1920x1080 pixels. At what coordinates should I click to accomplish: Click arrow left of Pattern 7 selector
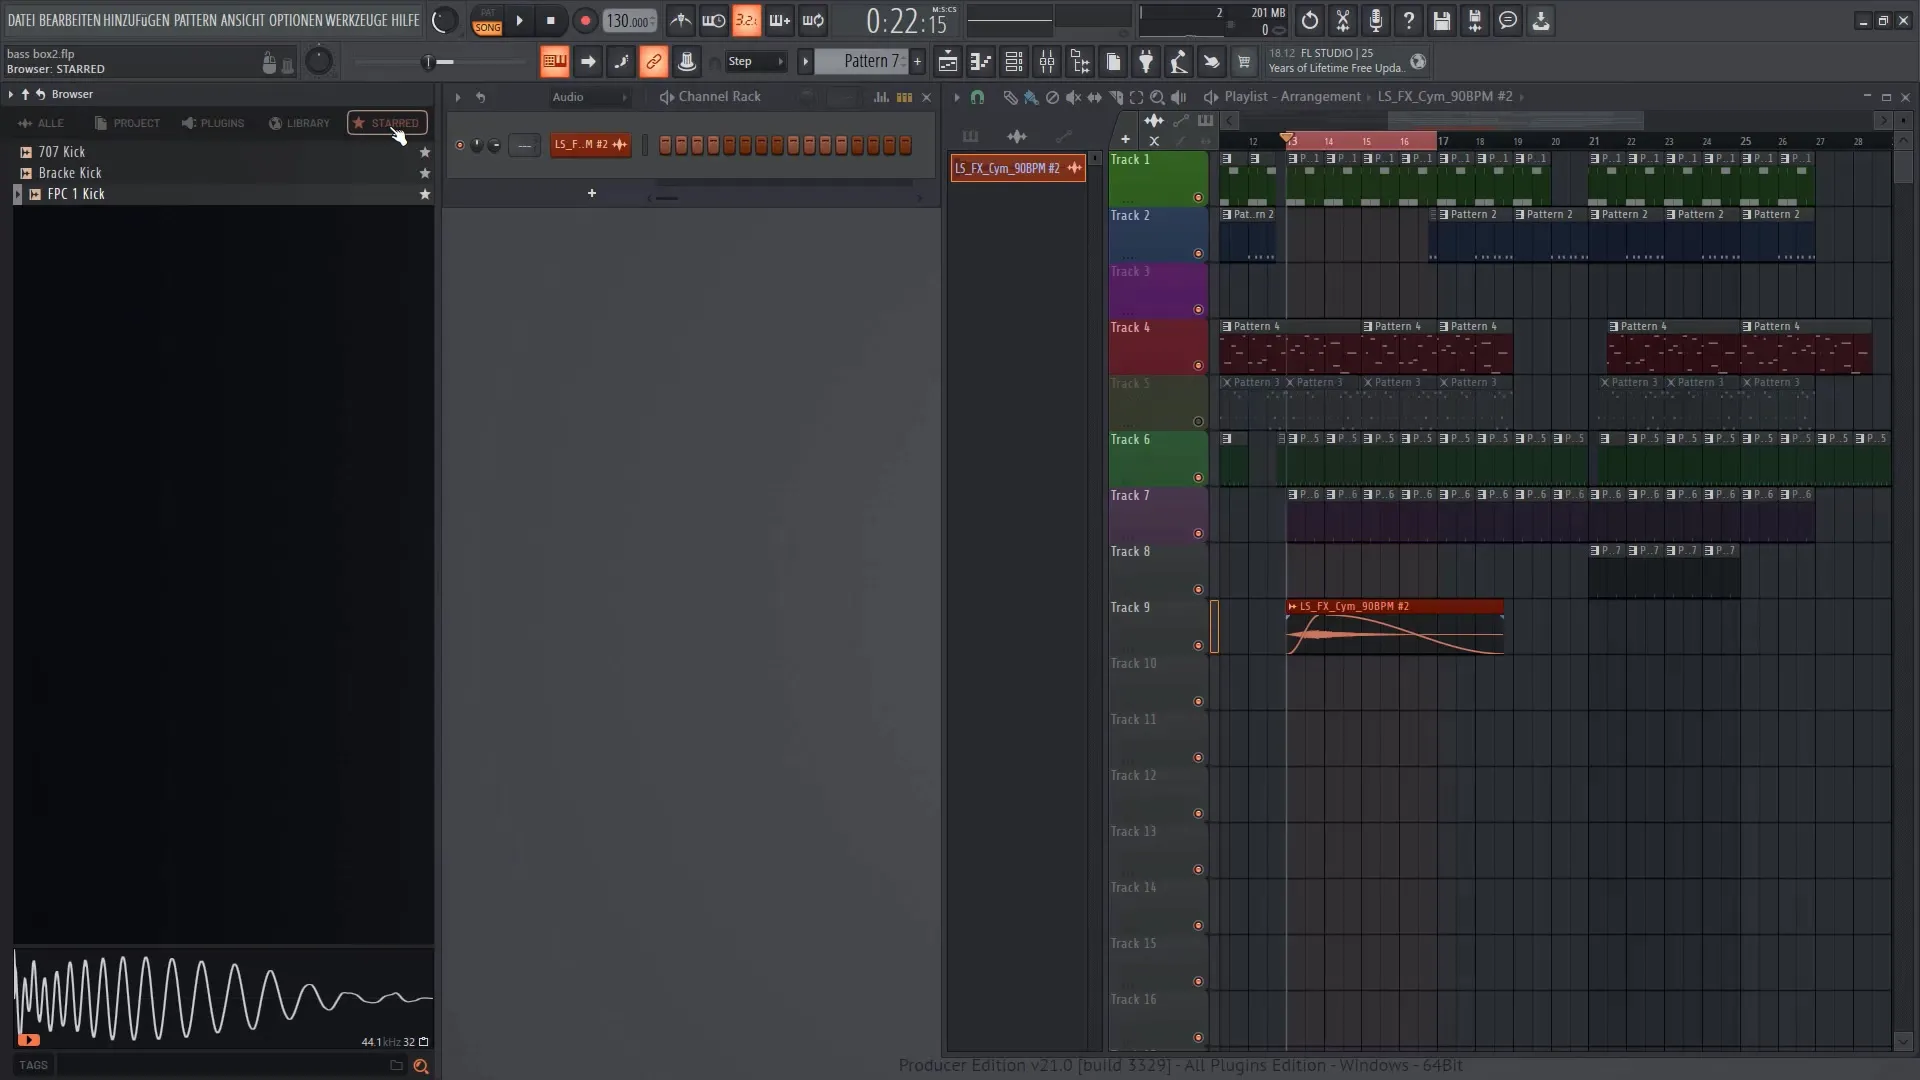[x=805, y=62]
